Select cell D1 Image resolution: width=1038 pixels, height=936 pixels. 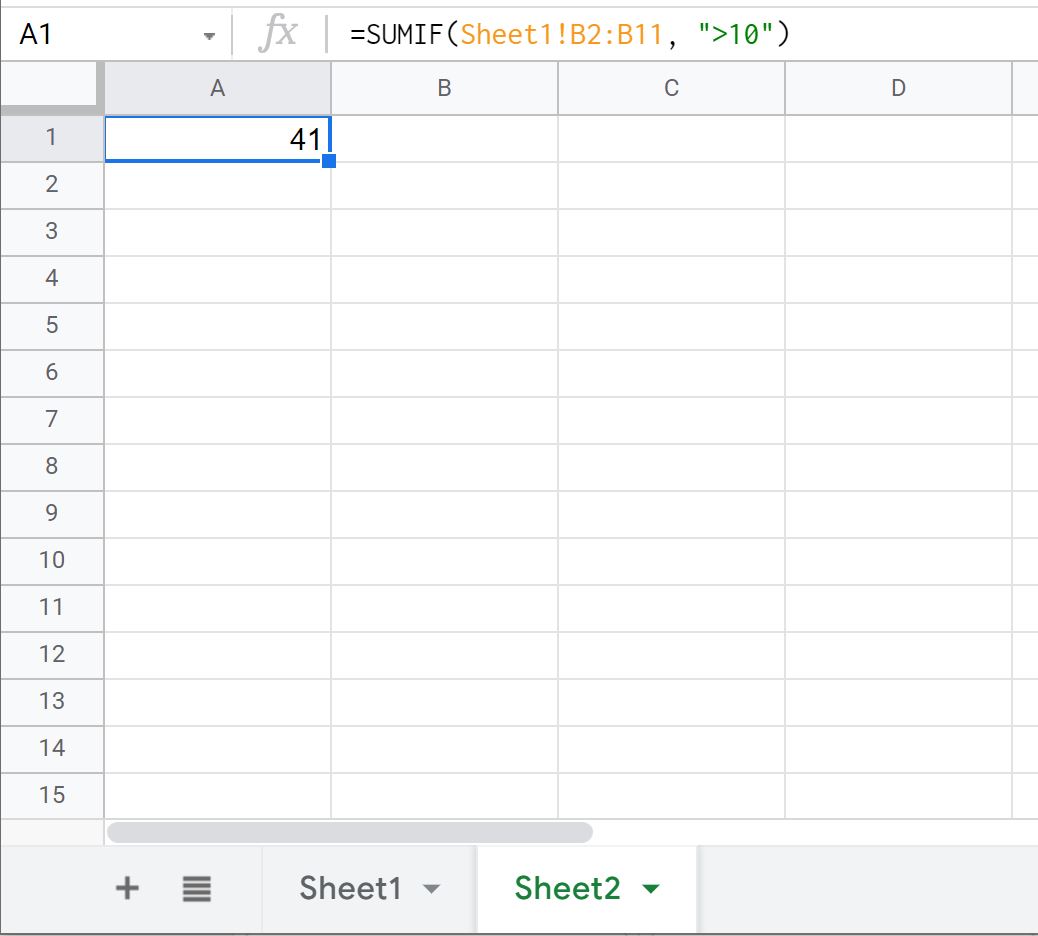pyautogui.click(x=898, y=139)
